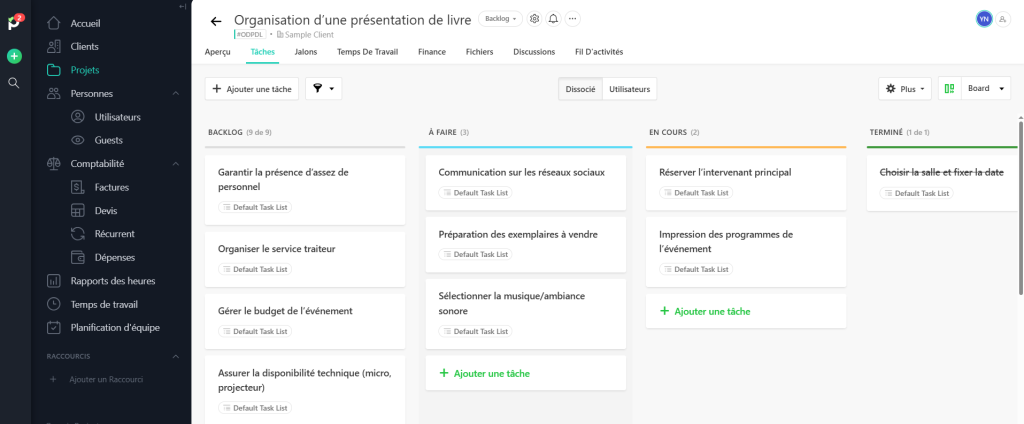
Task: Open the Backlog status dropdown
Action: point(500,19)
